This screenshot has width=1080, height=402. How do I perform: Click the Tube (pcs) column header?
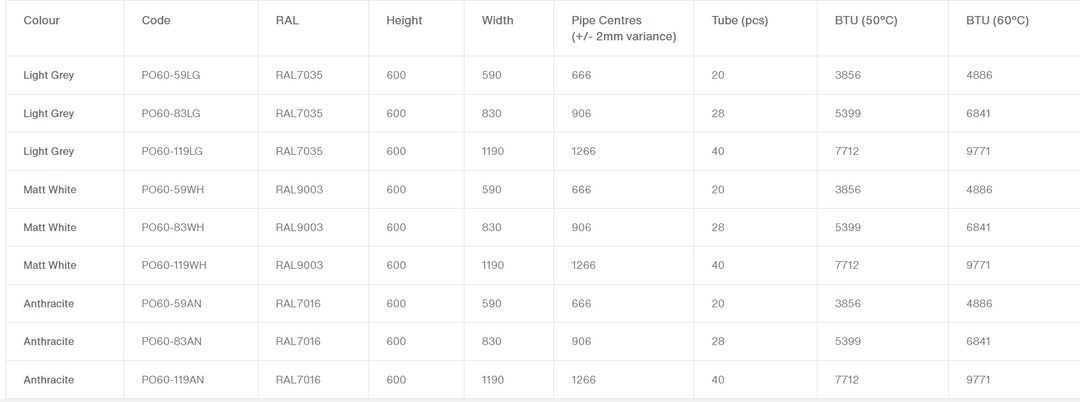coord(740,20)
